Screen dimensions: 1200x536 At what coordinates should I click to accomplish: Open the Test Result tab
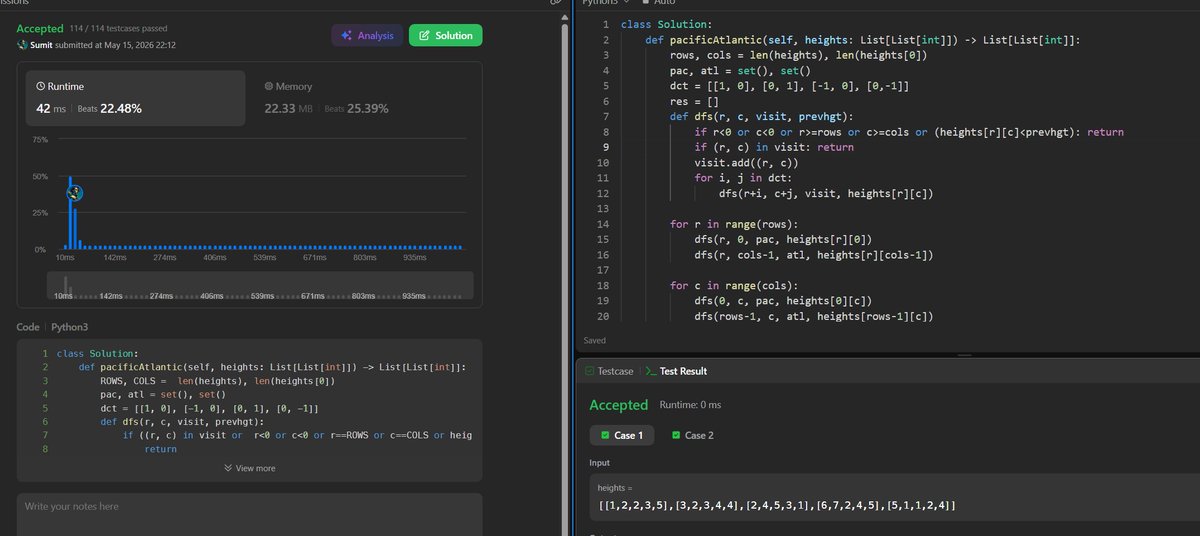675,371
